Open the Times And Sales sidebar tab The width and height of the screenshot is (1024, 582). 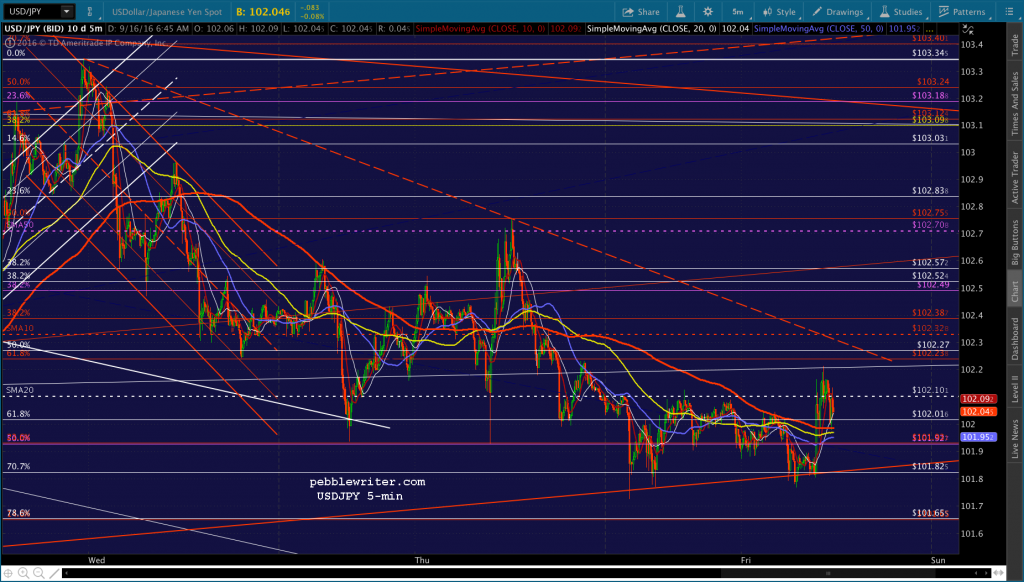1015,104
